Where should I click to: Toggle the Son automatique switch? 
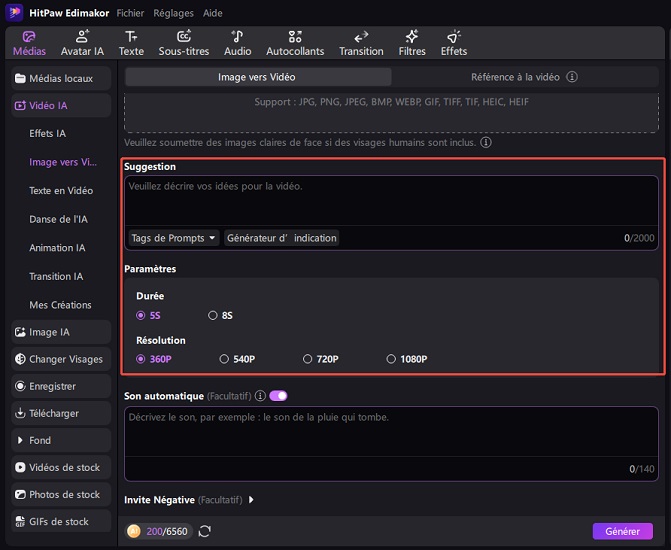(x=278, y=396)
